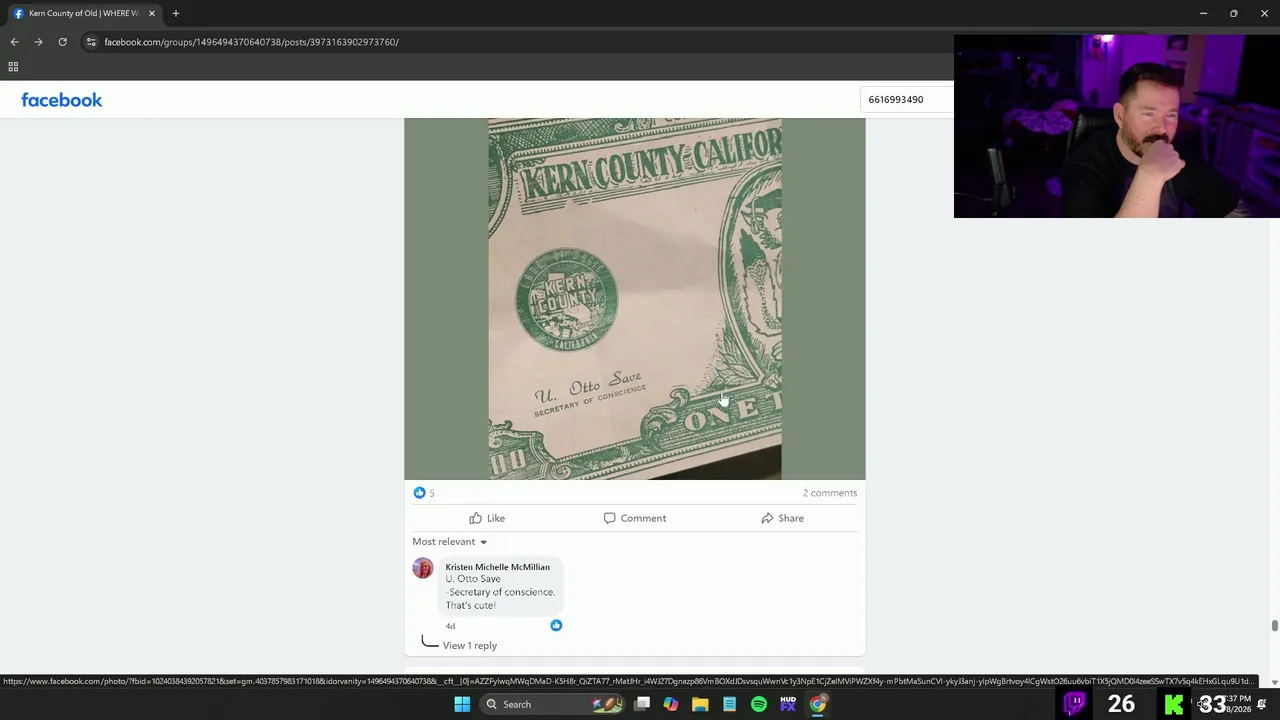The image size is (1280, 720).
Task: Like the post
Action: tap(487, 518)
